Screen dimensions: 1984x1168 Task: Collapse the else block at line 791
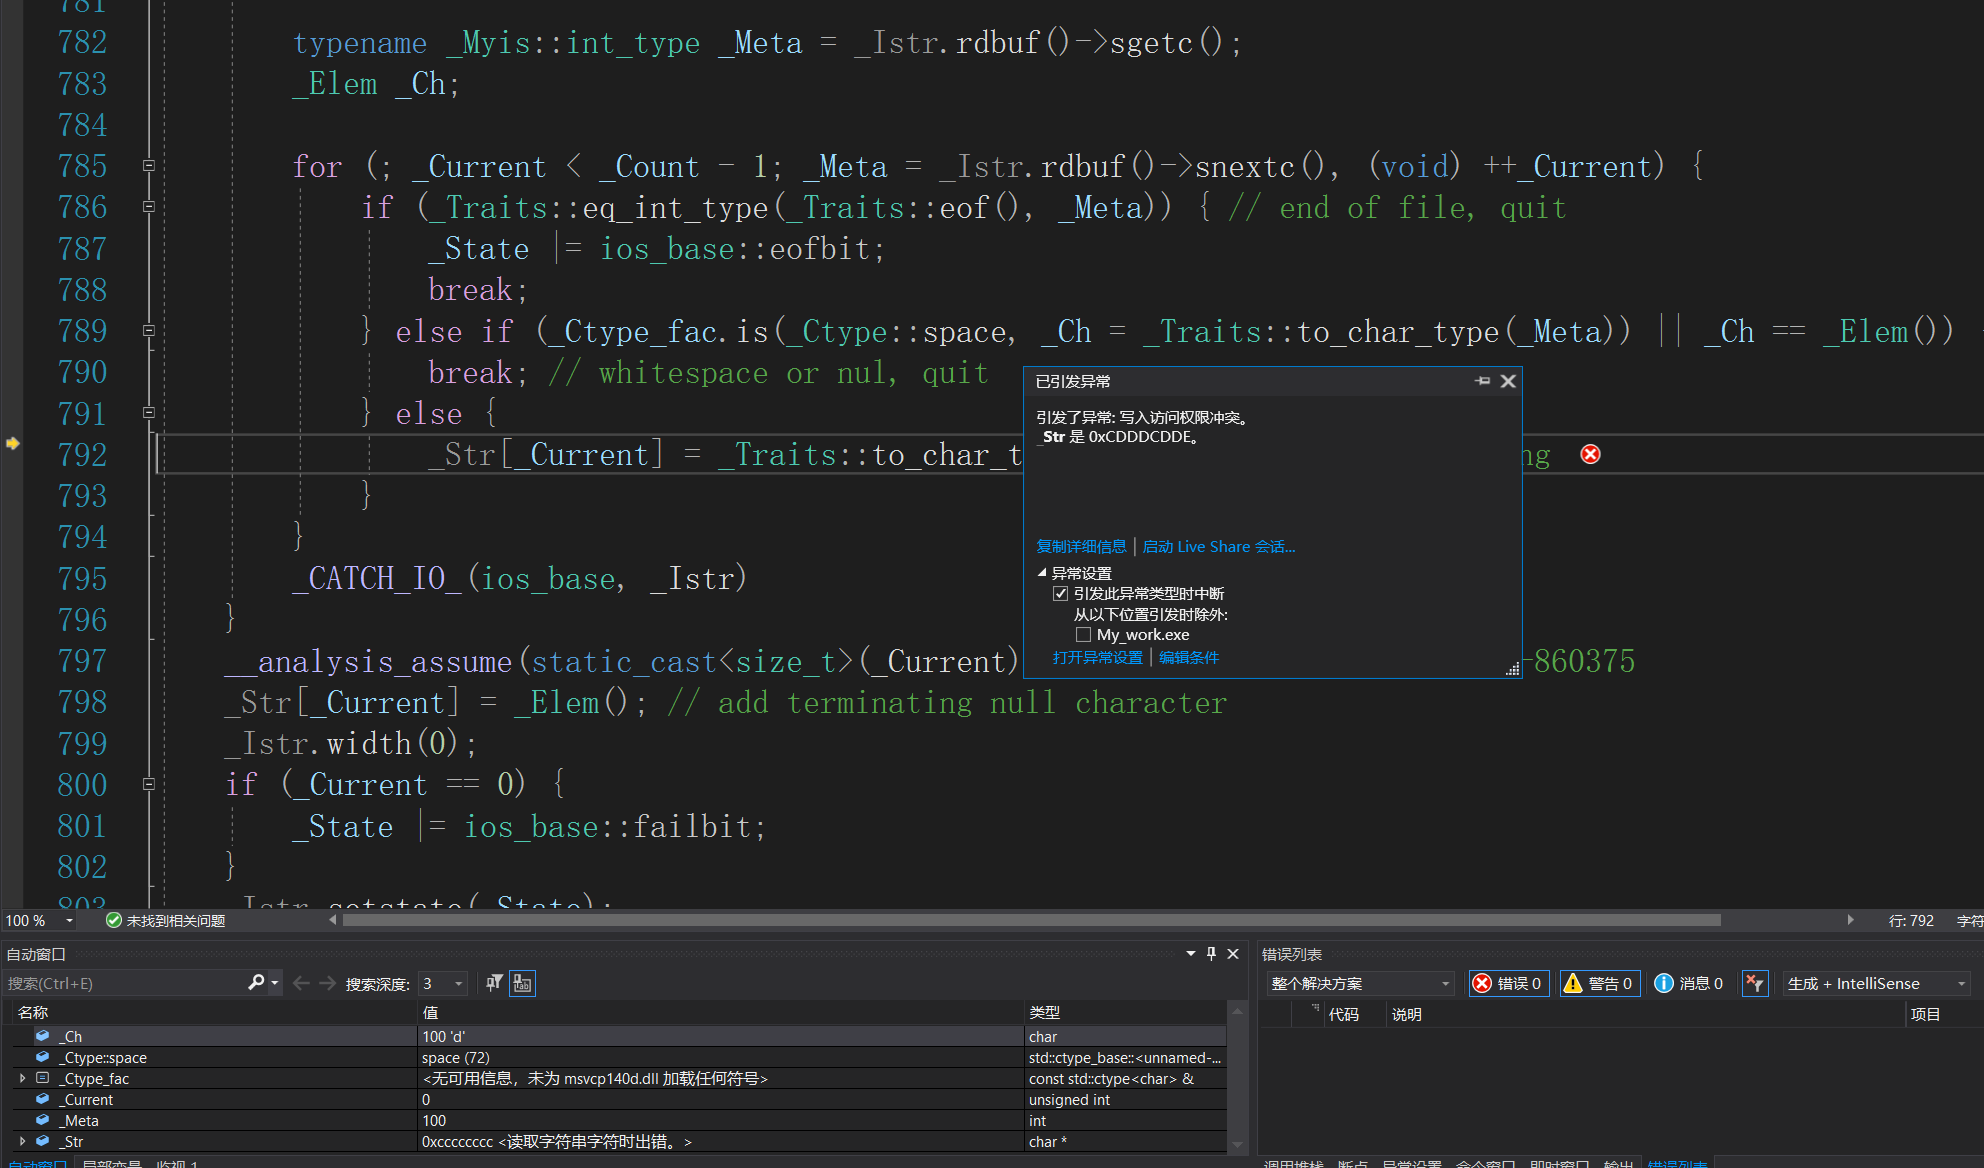(x=149, y=413)
